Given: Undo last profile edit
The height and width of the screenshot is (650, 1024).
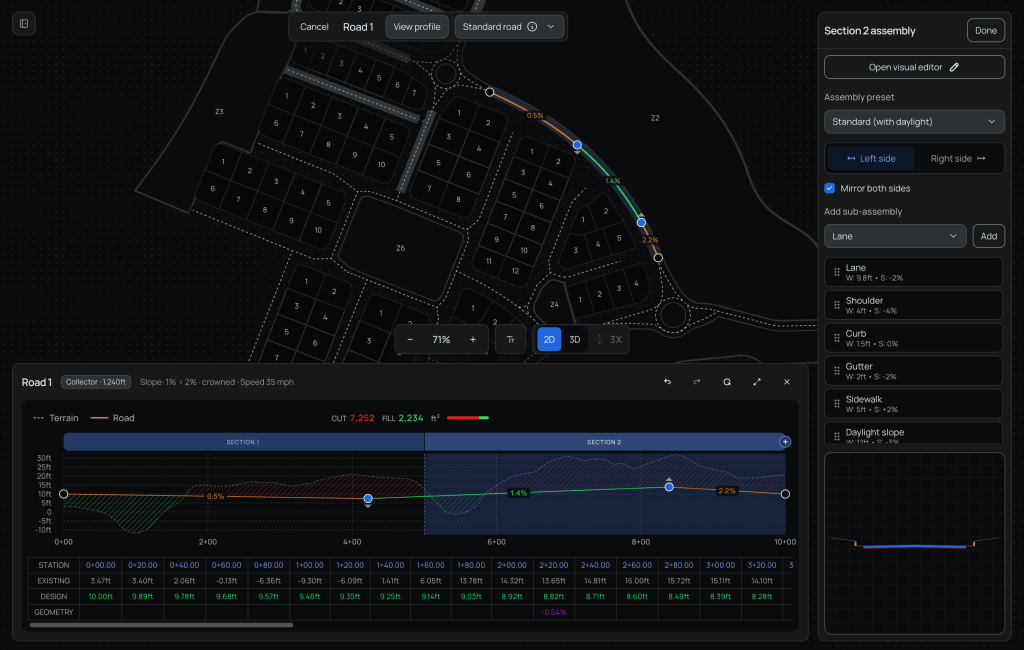Looking at the screenshot, I should tap(667, 382).
